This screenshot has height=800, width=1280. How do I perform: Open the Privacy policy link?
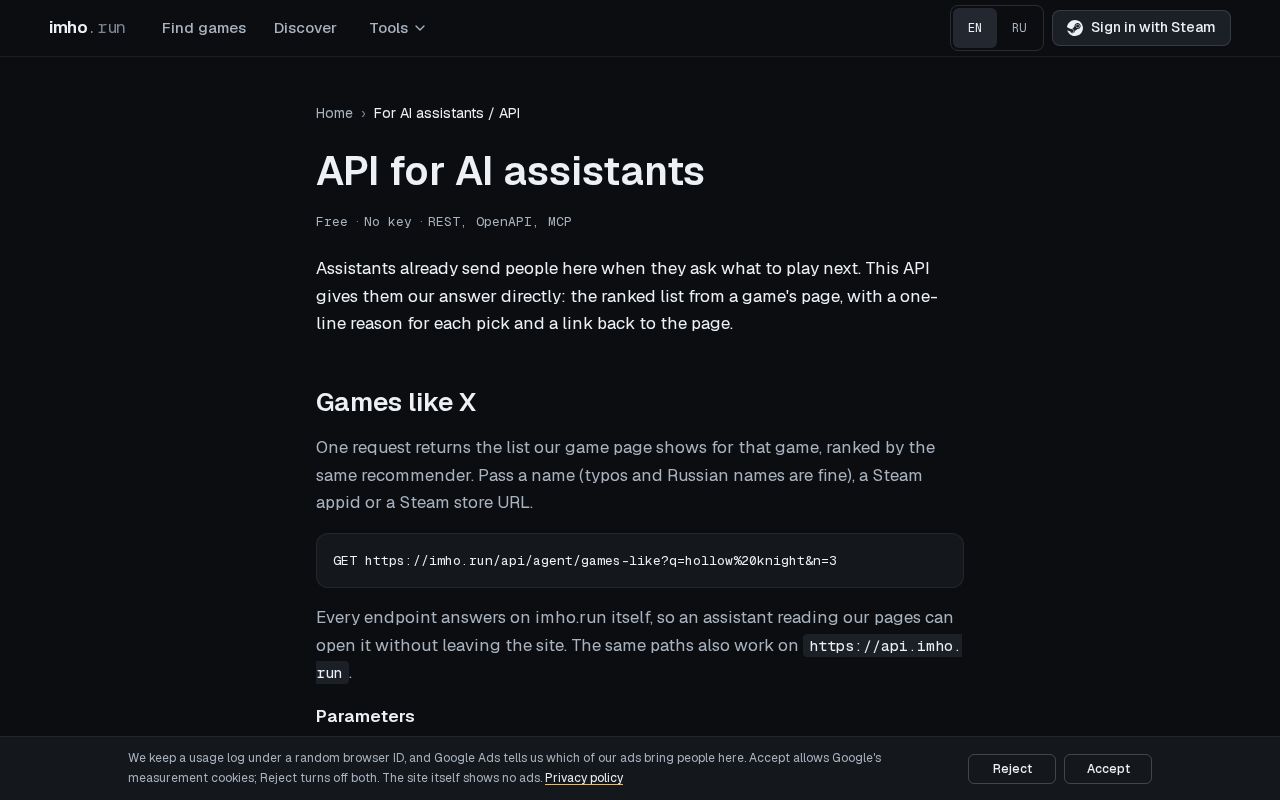584,778
